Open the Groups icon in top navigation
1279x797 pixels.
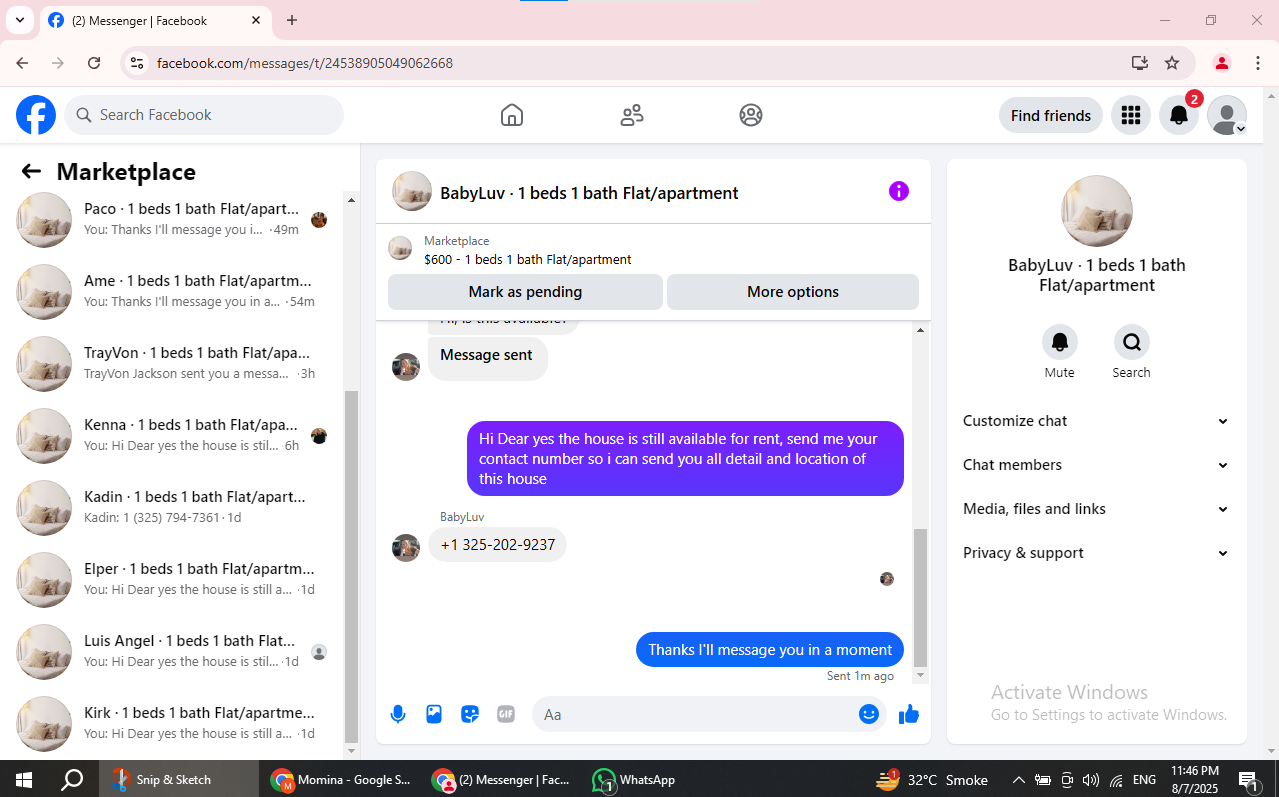[x=751, y=115]
